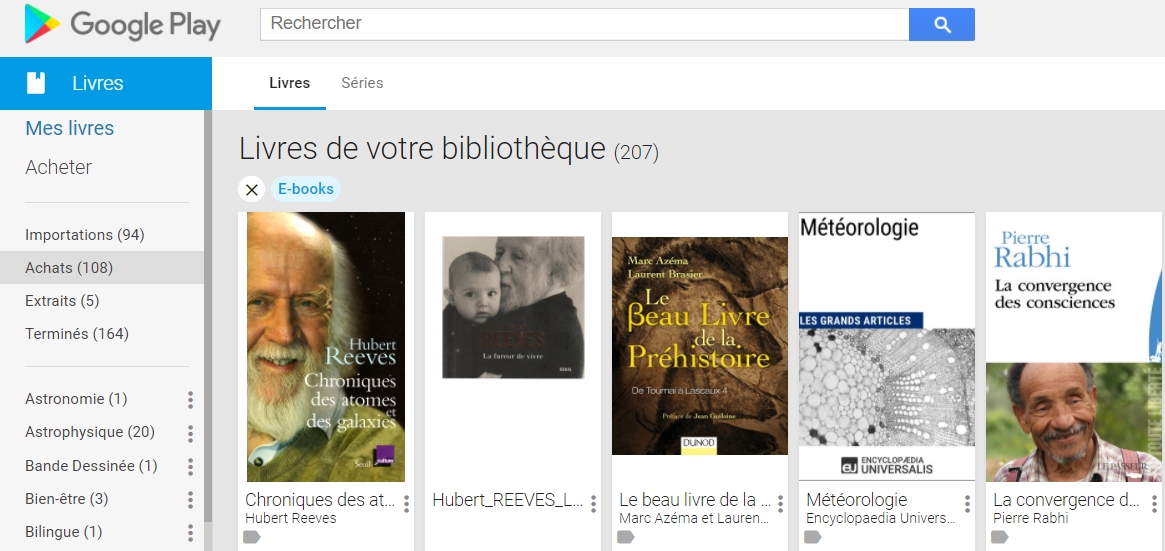Click the Rechercher search field

[585, 25]
